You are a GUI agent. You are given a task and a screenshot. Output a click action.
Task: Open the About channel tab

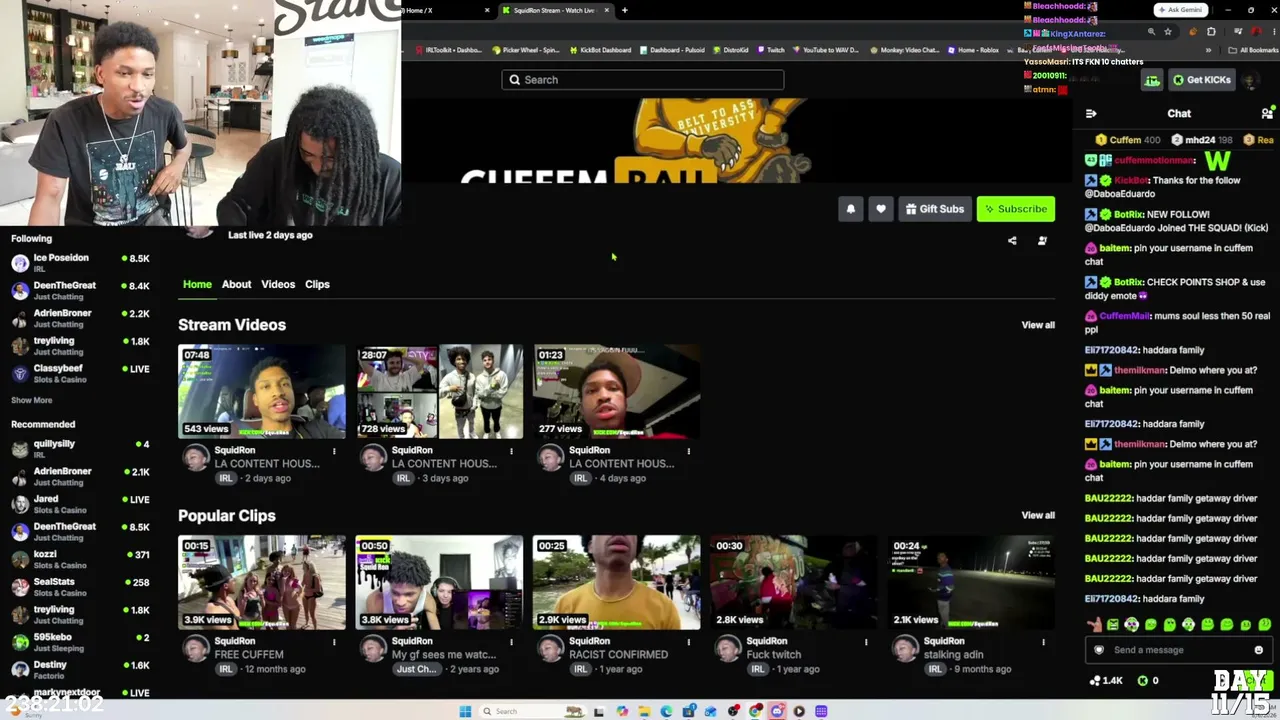[236, 284]
